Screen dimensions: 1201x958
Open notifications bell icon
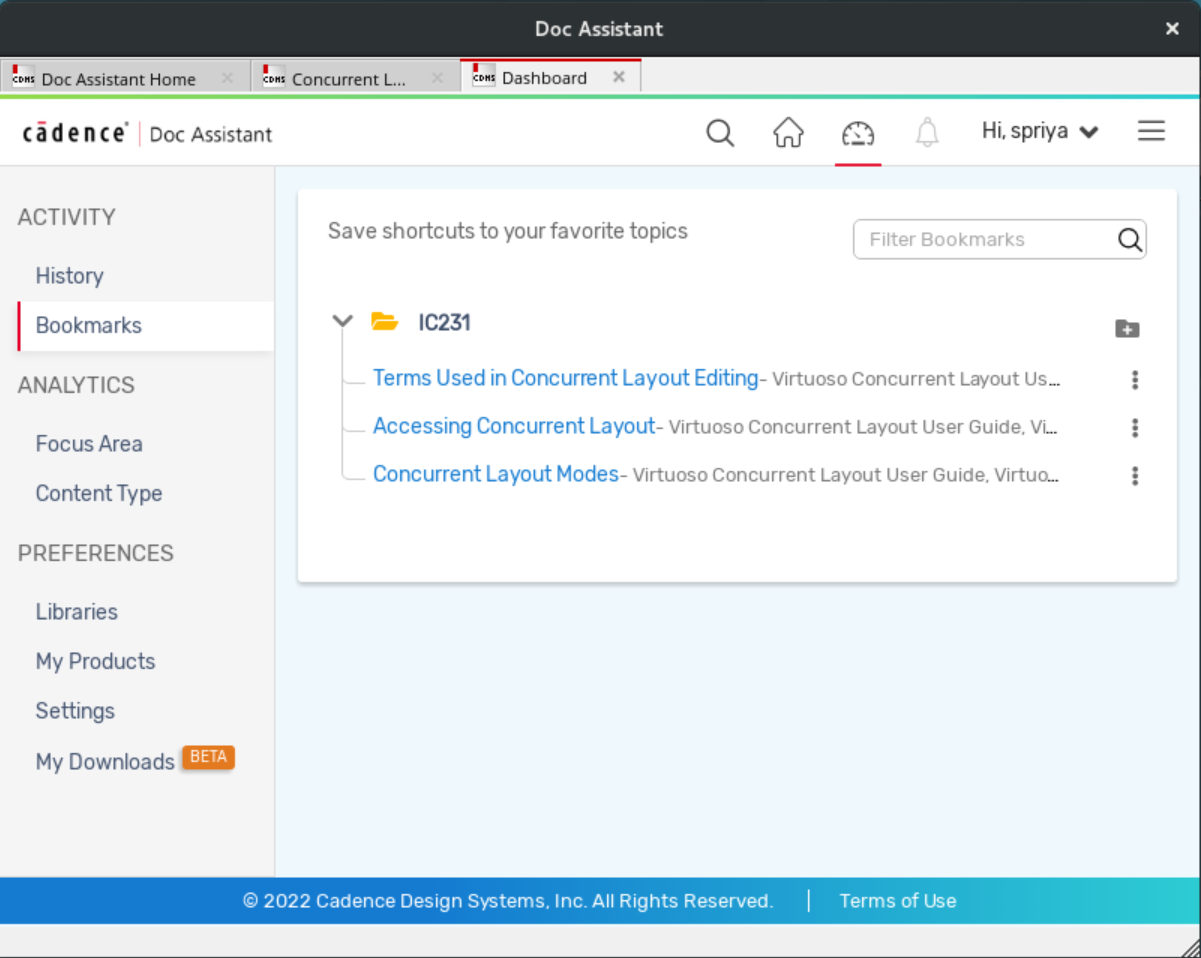coord(928,132)
